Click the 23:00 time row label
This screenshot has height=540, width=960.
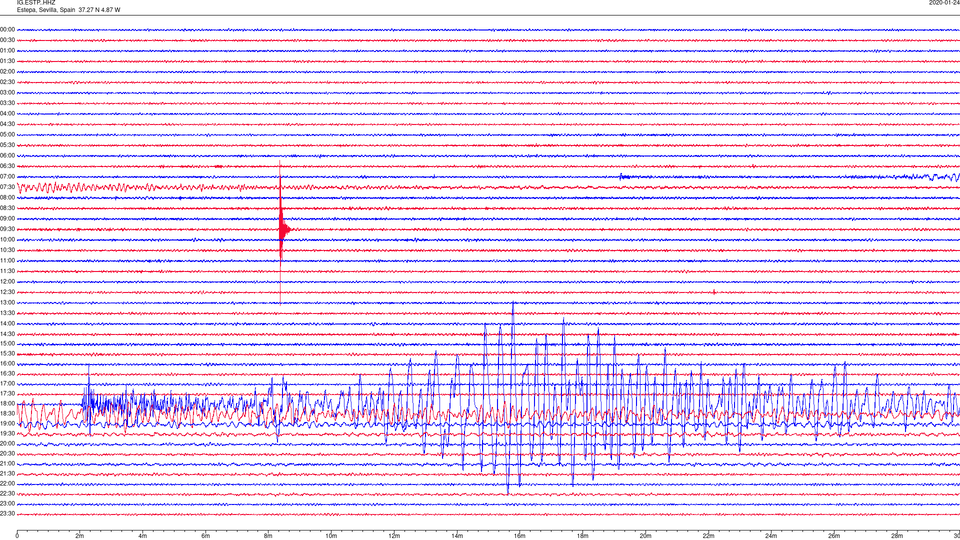tap(7, 504)
